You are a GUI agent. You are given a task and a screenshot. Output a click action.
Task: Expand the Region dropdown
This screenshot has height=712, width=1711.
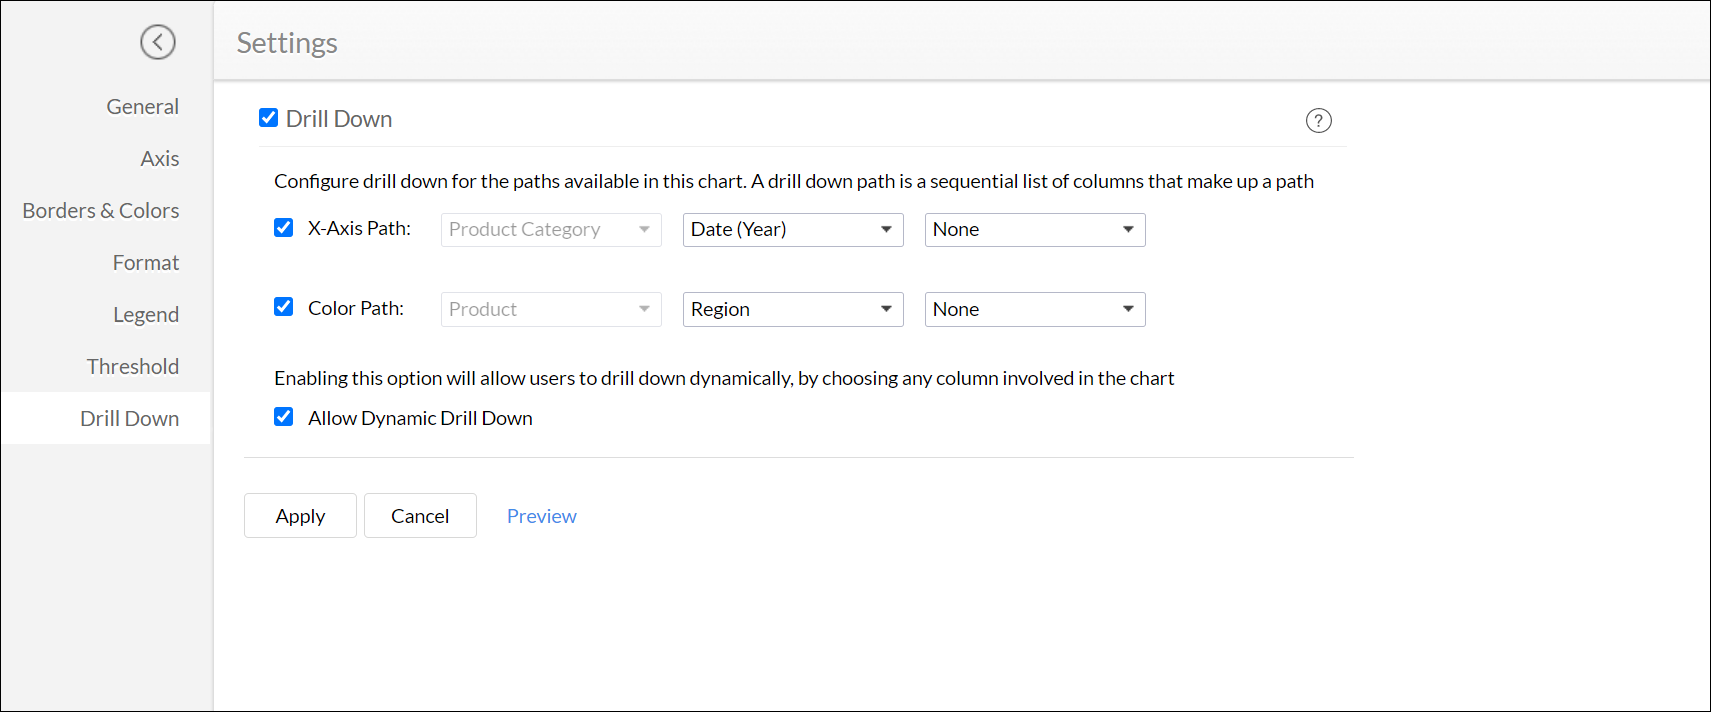coord(792,310)
